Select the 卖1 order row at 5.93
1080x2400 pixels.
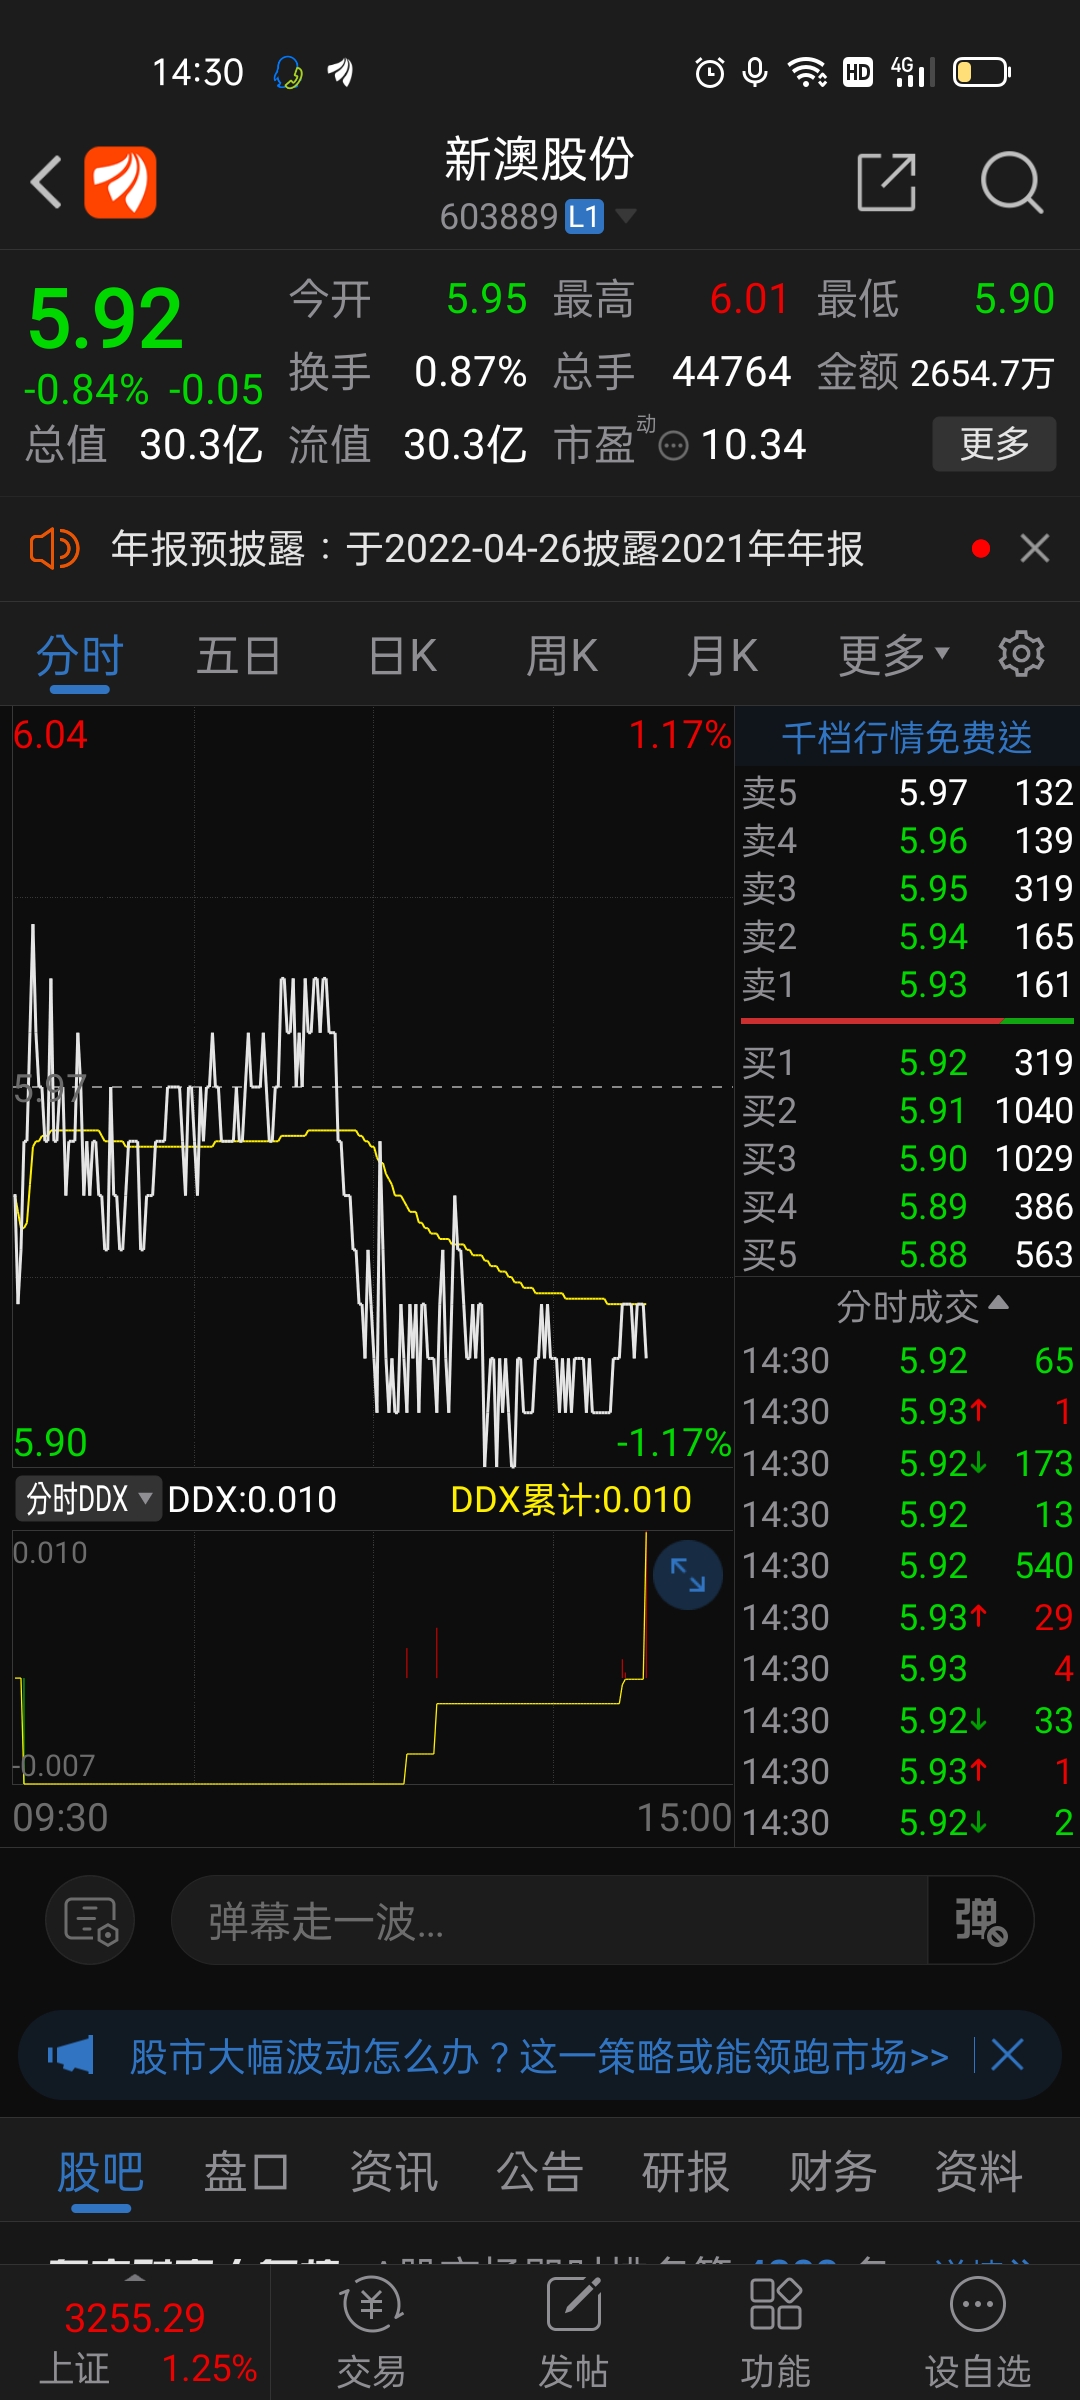pos(907,985)
